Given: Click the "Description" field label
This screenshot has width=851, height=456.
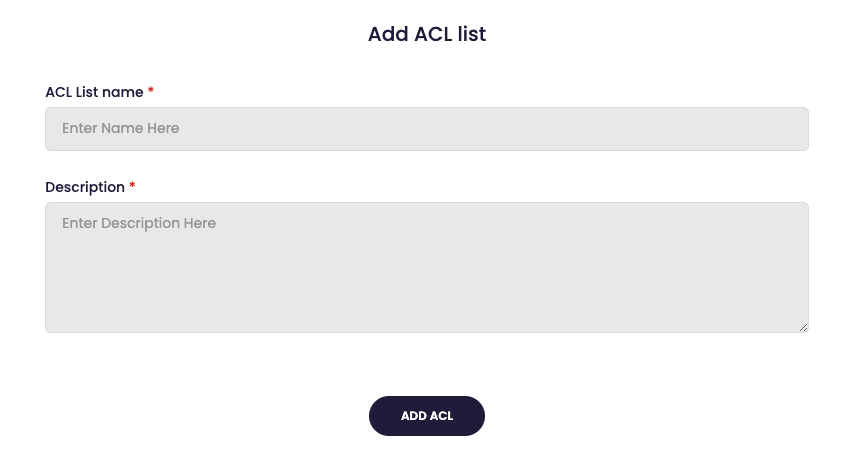Looking at the screenshot, I should tap(85, 187).
